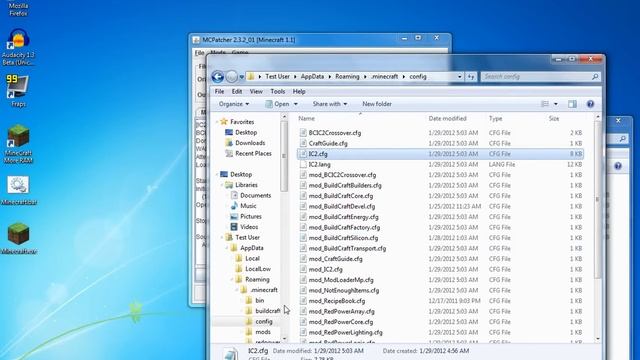This screenshot has height=360, width=640.
Task: Collapse the AppData folder node
Action: [x=227, y=248]
